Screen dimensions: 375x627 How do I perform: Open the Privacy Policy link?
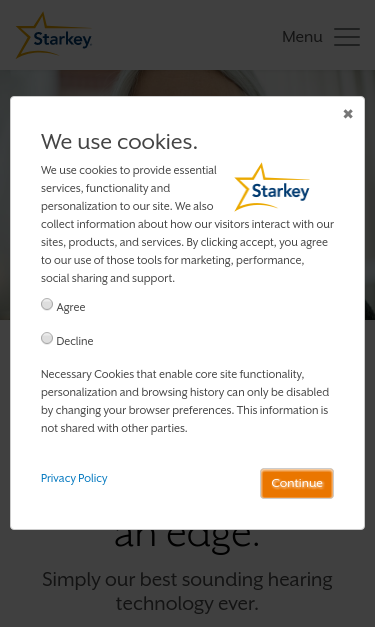point(74,478)
